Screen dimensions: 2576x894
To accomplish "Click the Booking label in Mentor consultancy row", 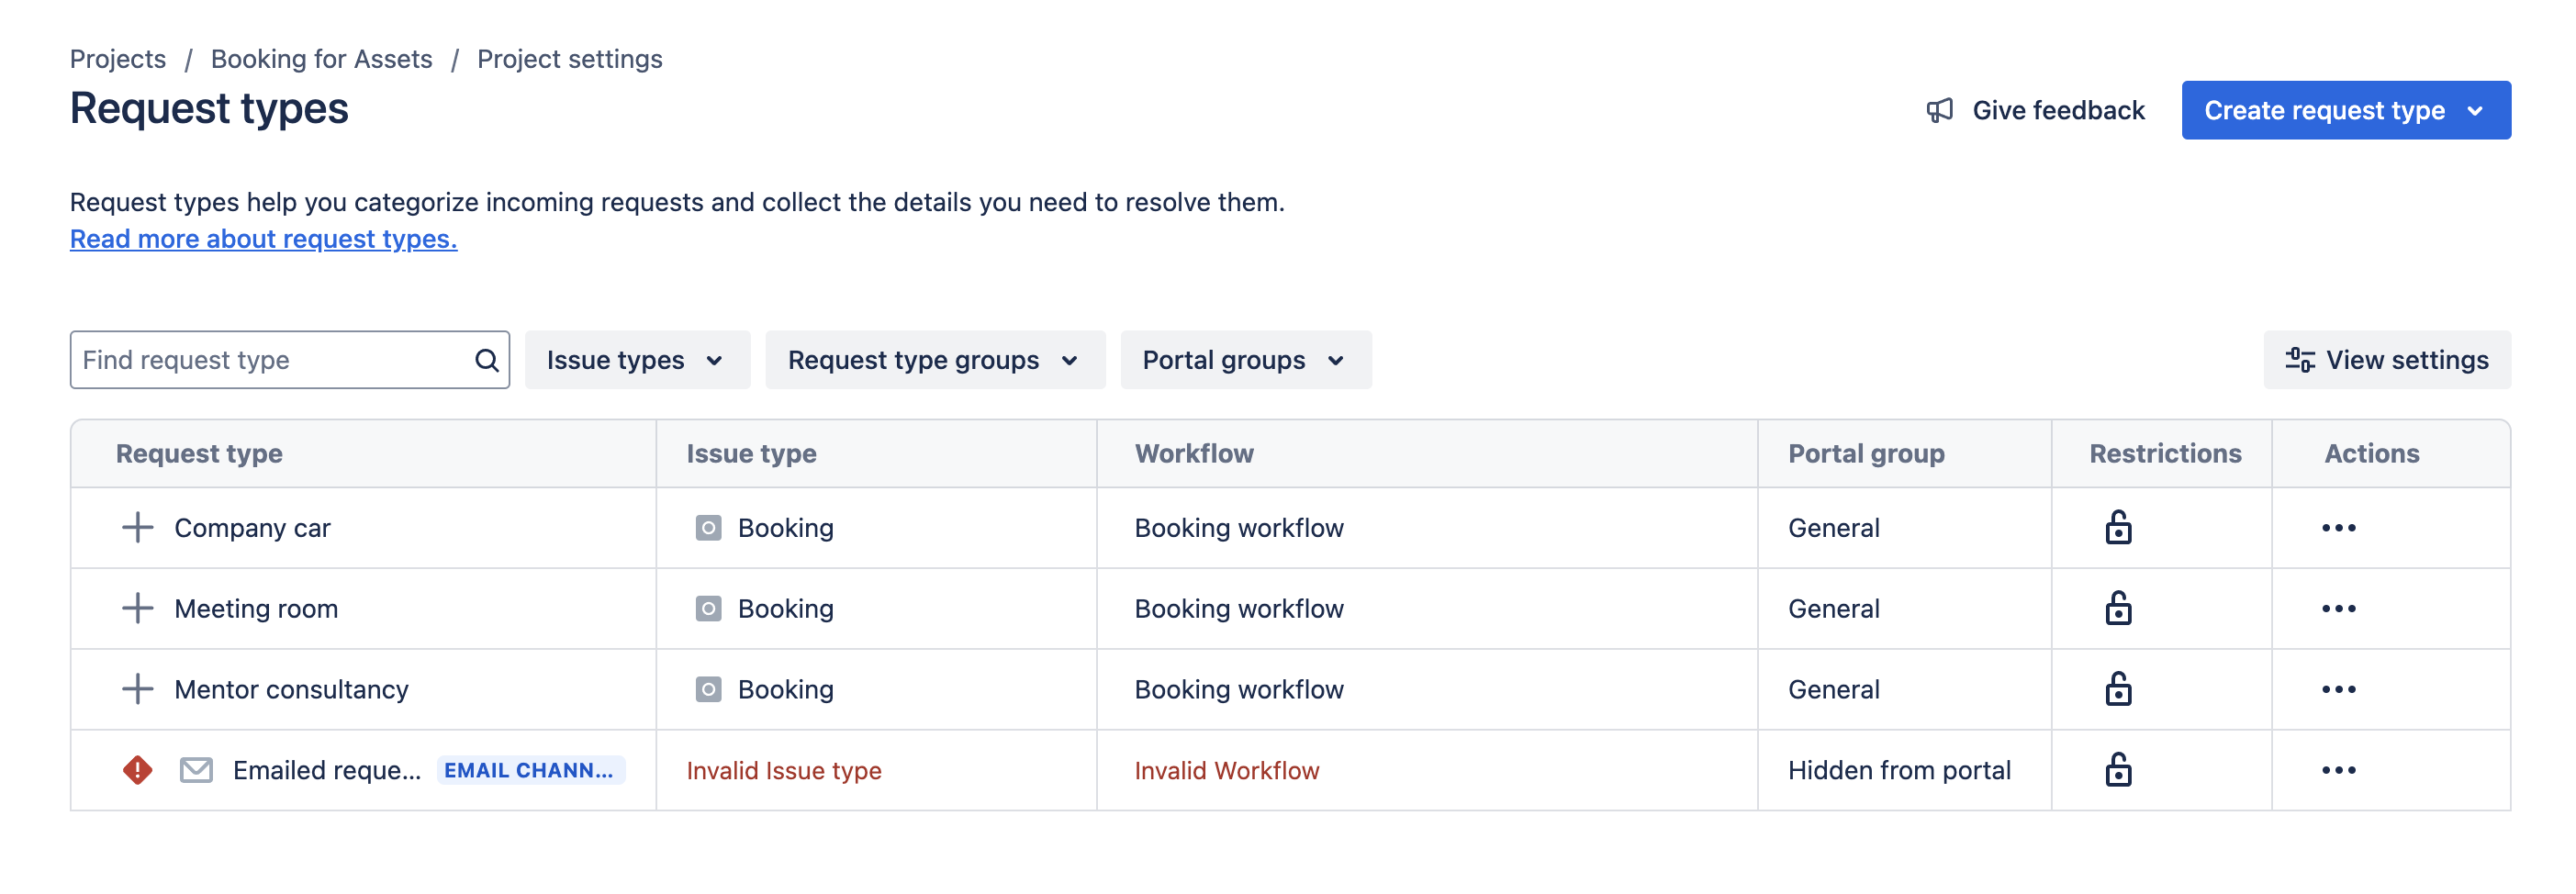I will (786, 690).
